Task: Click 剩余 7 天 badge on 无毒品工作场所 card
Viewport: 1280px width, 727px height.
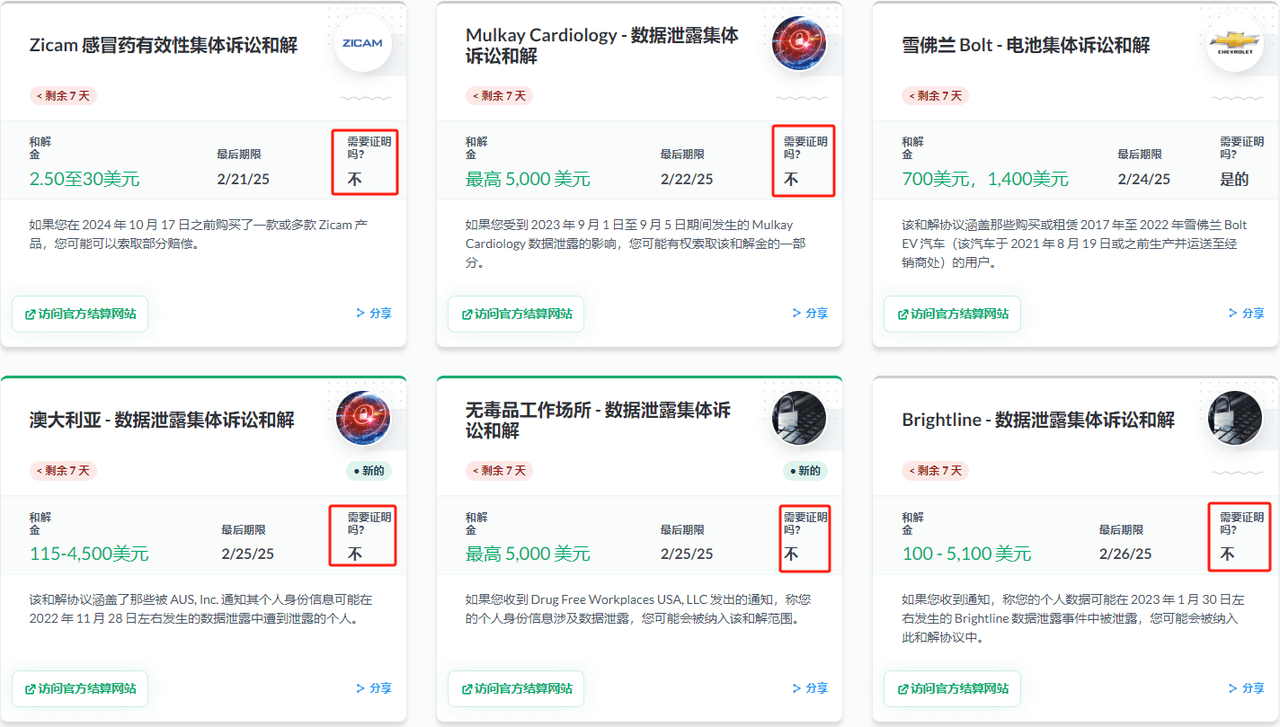Action: click(x=500, y=471)
